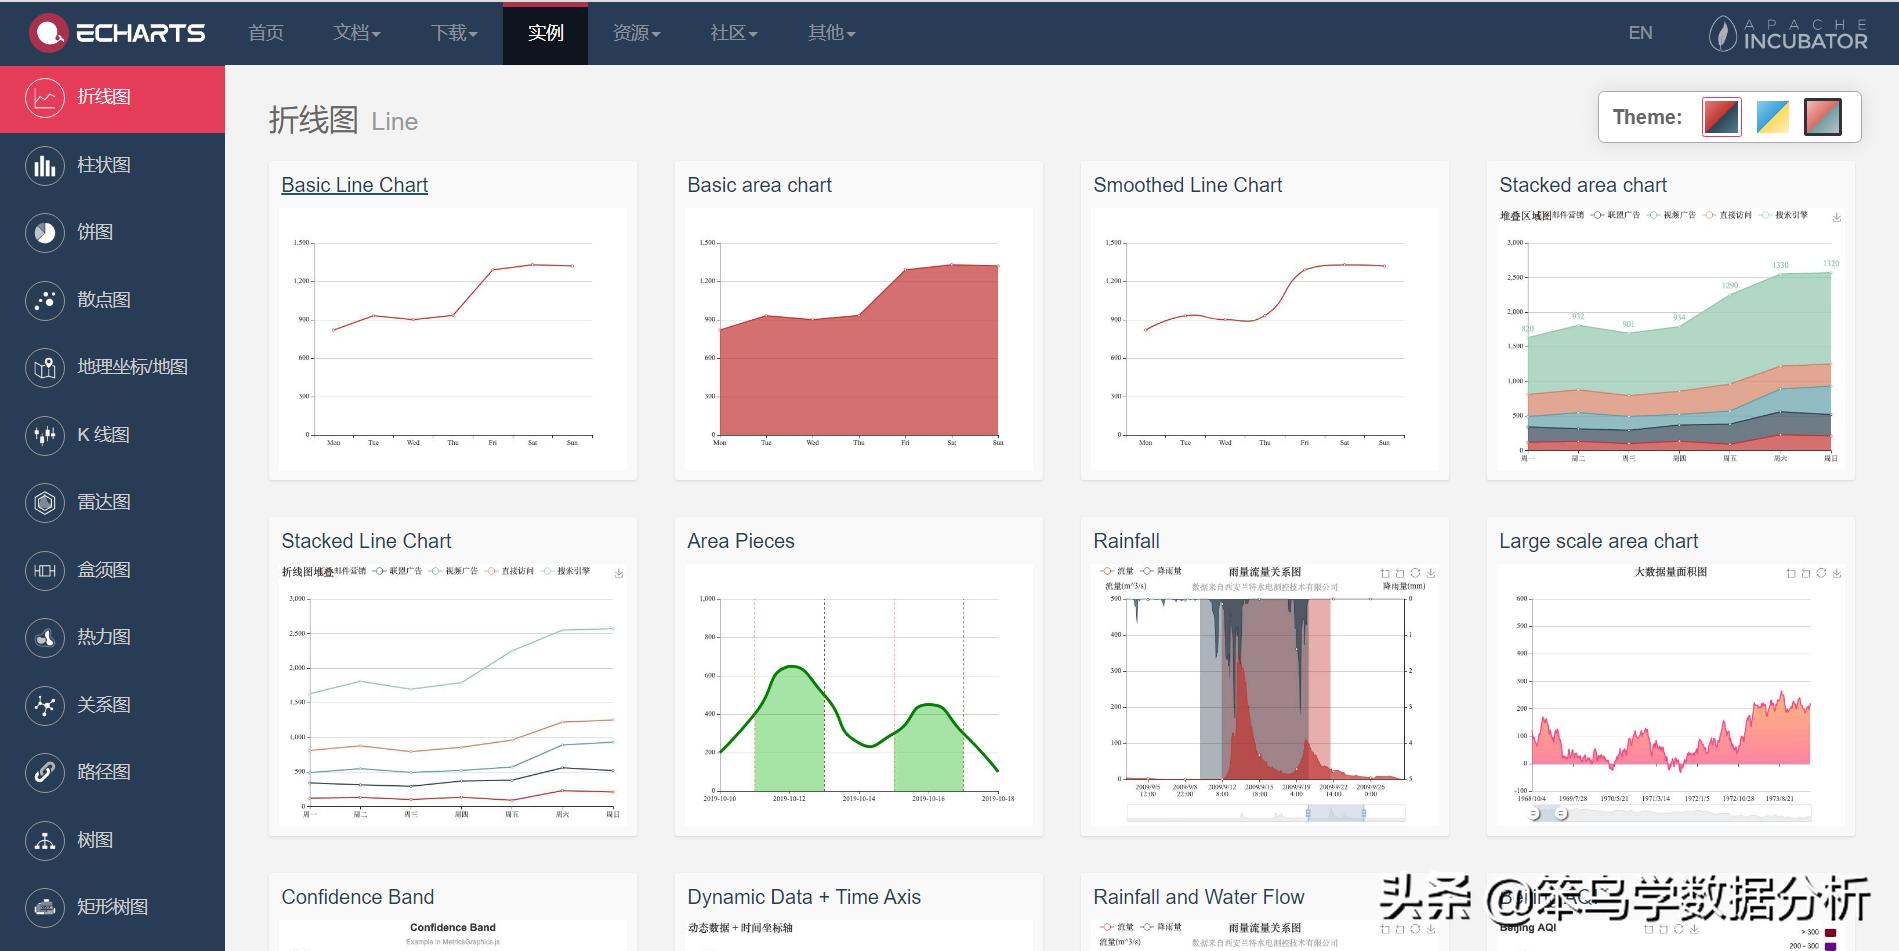Click the Area Pieces preview thumbnail
Image resolution: width=1899 pixels, height=951 pixels.
[x=859, y=695]
